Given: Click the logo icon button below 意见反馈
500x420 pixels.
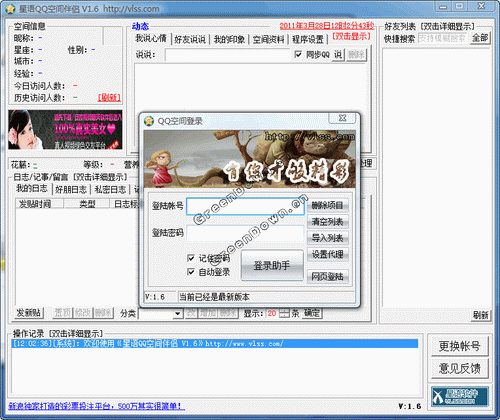Looking at the screenshot, I should (459, 396).
